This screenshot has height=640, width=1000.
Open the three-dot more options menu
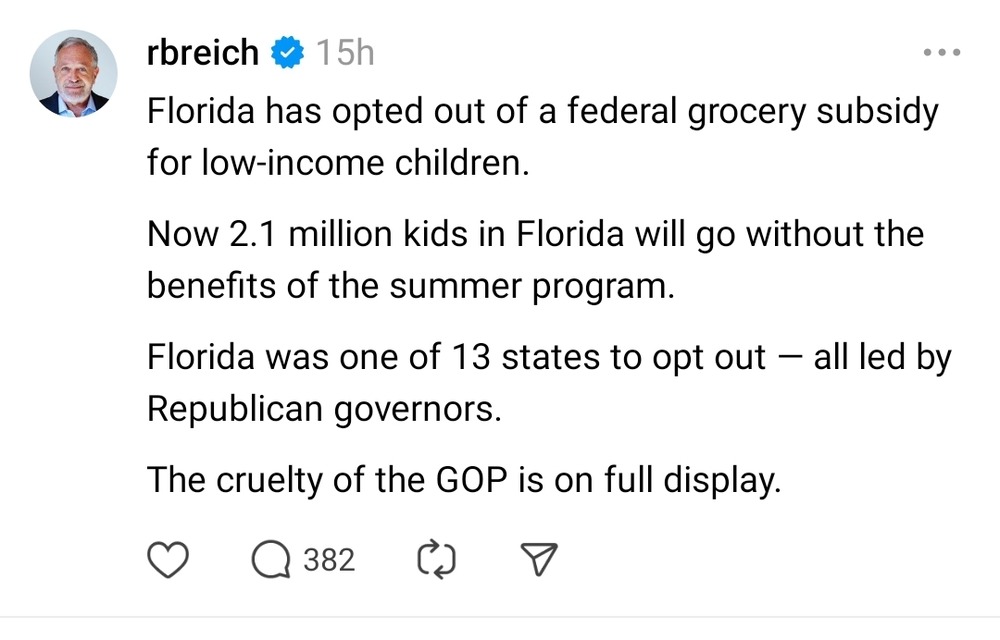942,52
